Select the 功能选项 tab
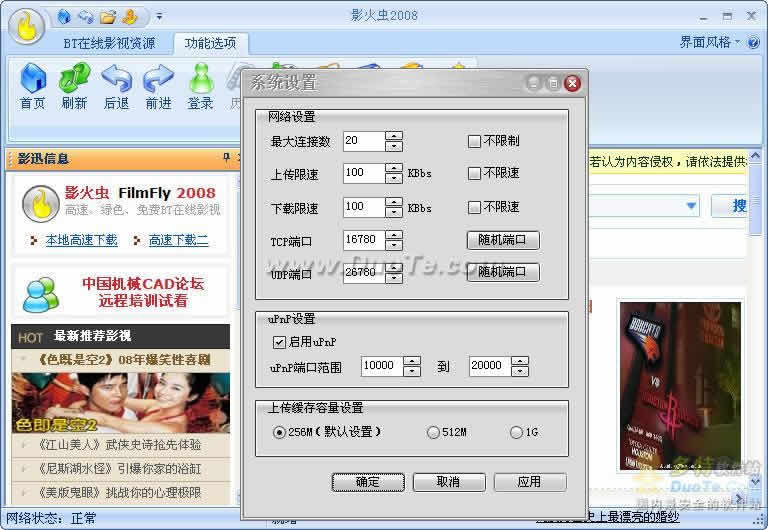 211,43
